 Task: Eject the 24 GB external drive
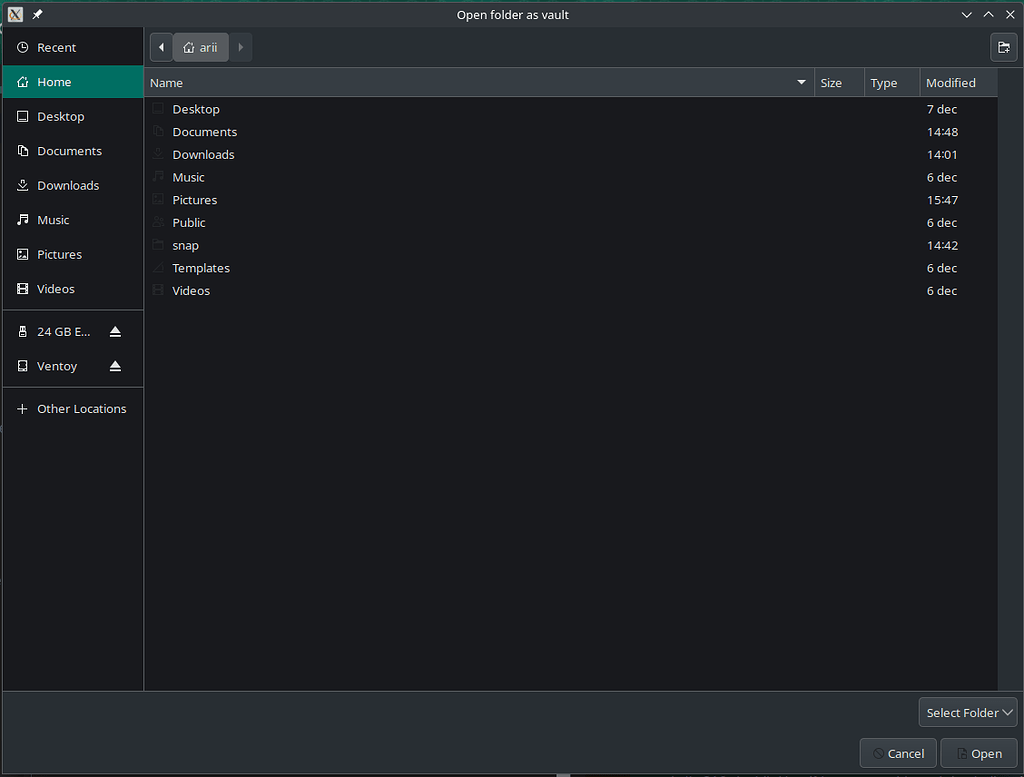click(x=115, y=330)
